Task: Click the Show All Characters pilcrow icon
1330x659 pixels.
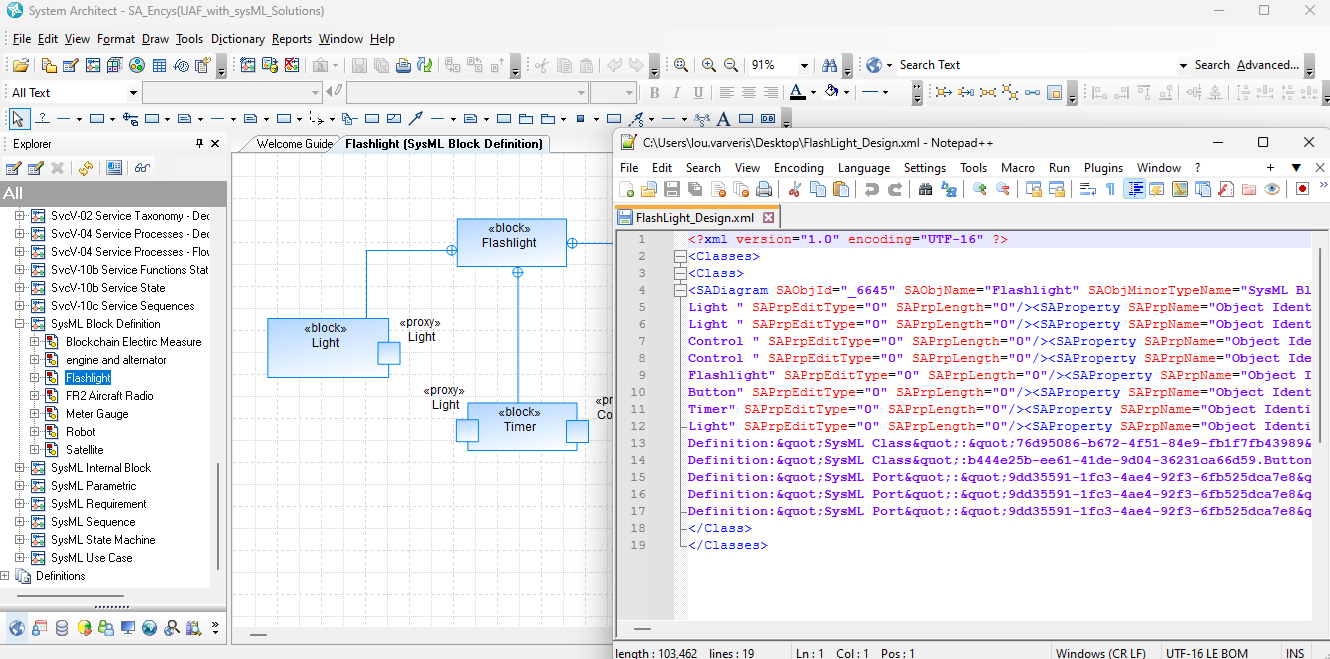Action: pos(1110,189)
